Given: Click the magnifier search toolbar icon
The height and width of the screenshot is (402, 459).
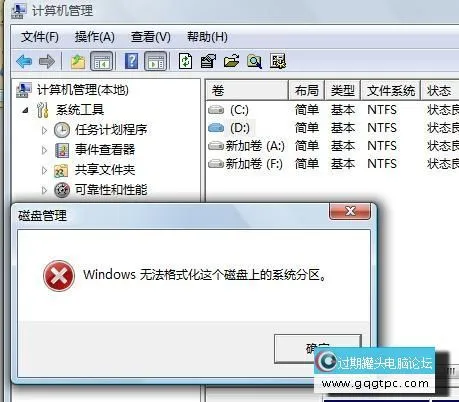Looking at the screenshot, I should pos(254,61).
